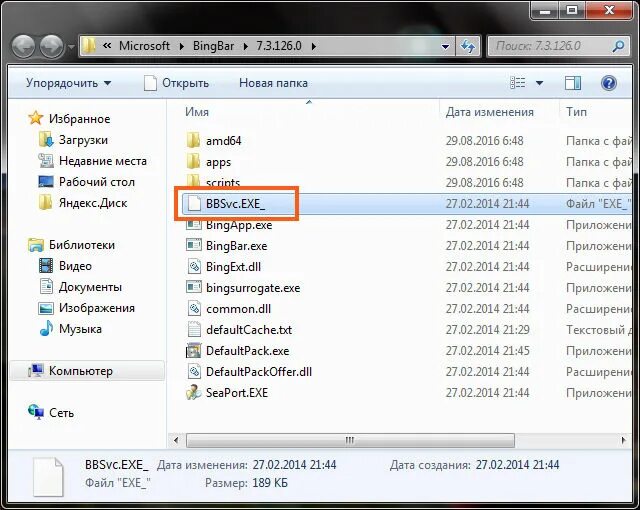Select the SeaPort.EXE application icon
This screenshot has height=510, width=640.
pos(193,393)
